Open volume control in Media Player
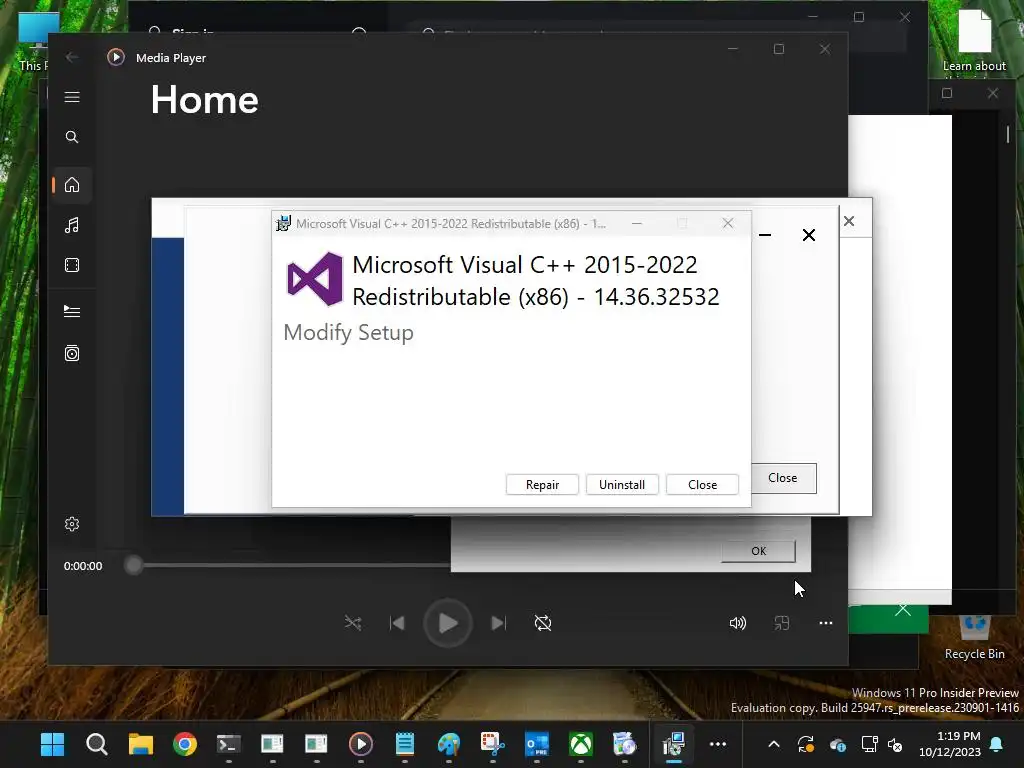 (737, 623)
